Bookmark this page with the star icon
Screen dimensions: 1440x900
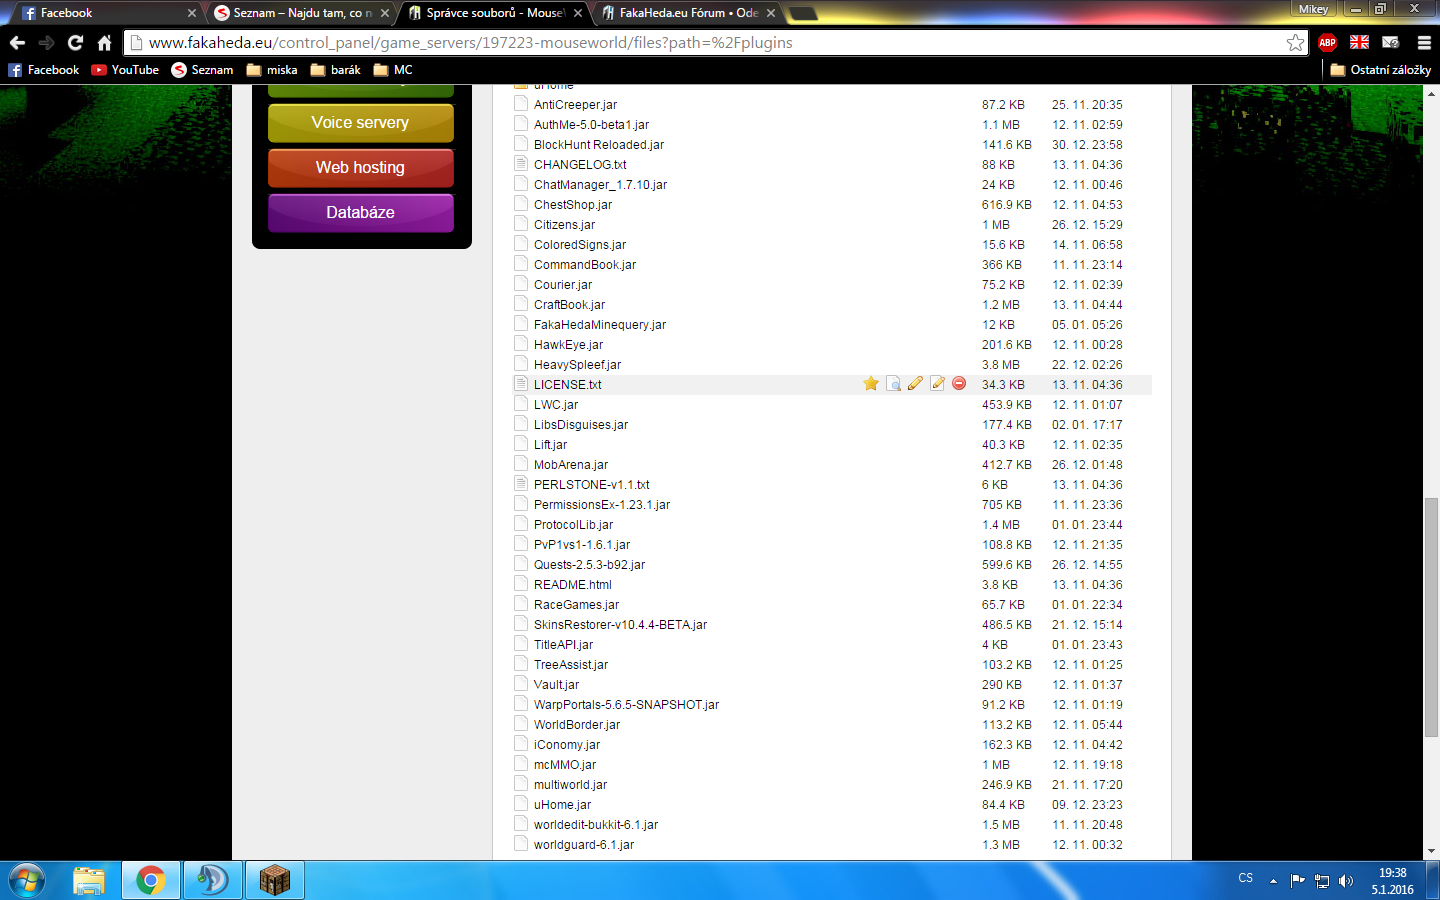point(1295,42)
